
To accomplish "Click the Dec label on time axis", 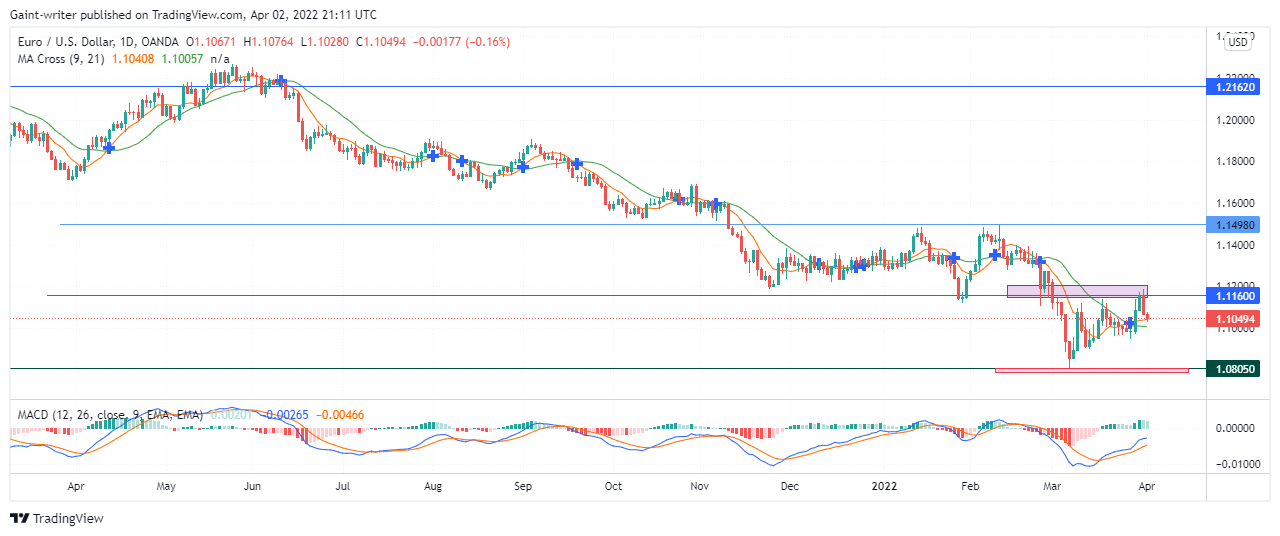I will (x=790, y=487).
